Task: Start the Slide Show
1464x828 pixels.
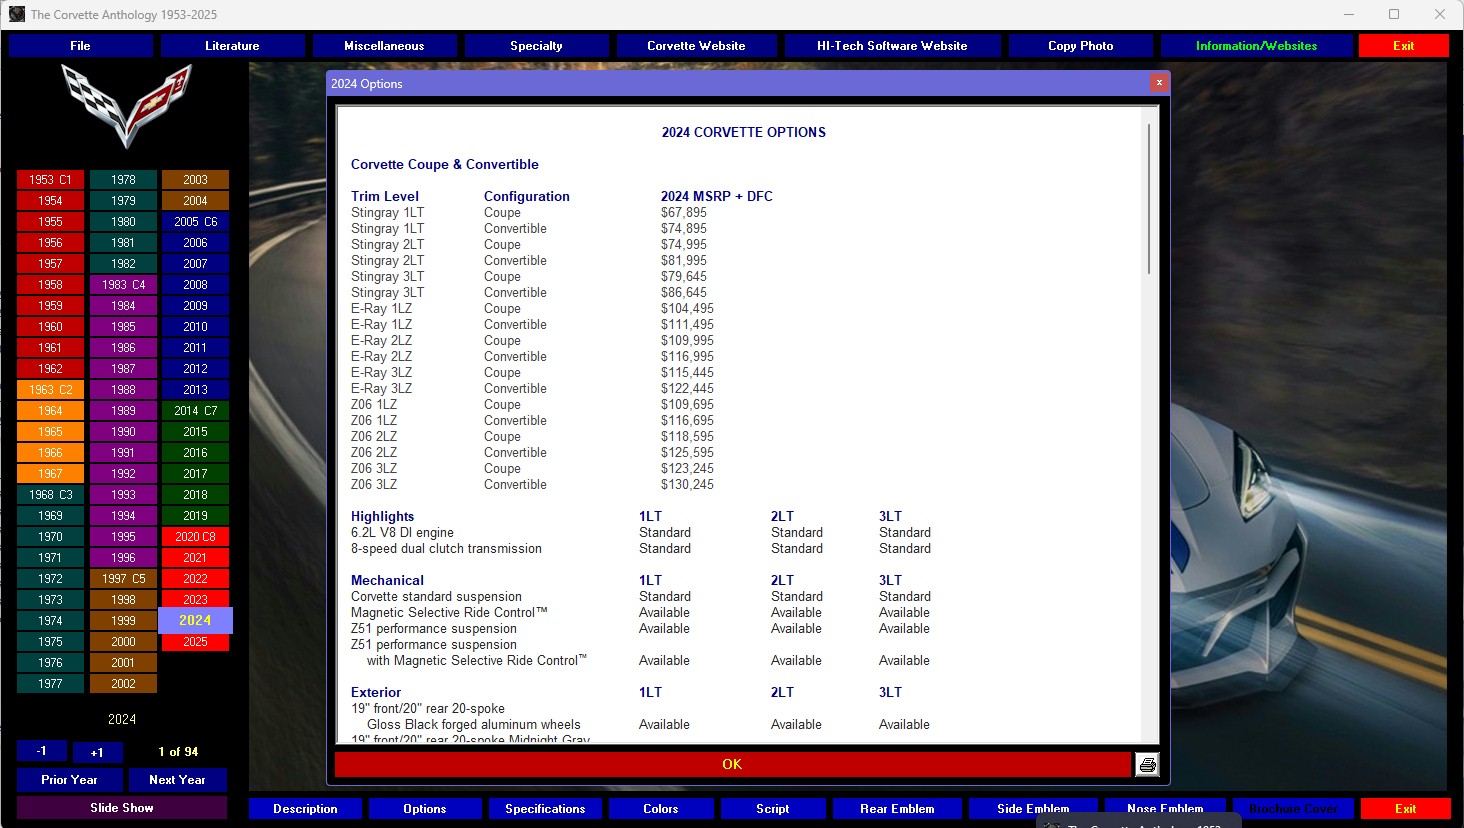Action: (122, 808)
